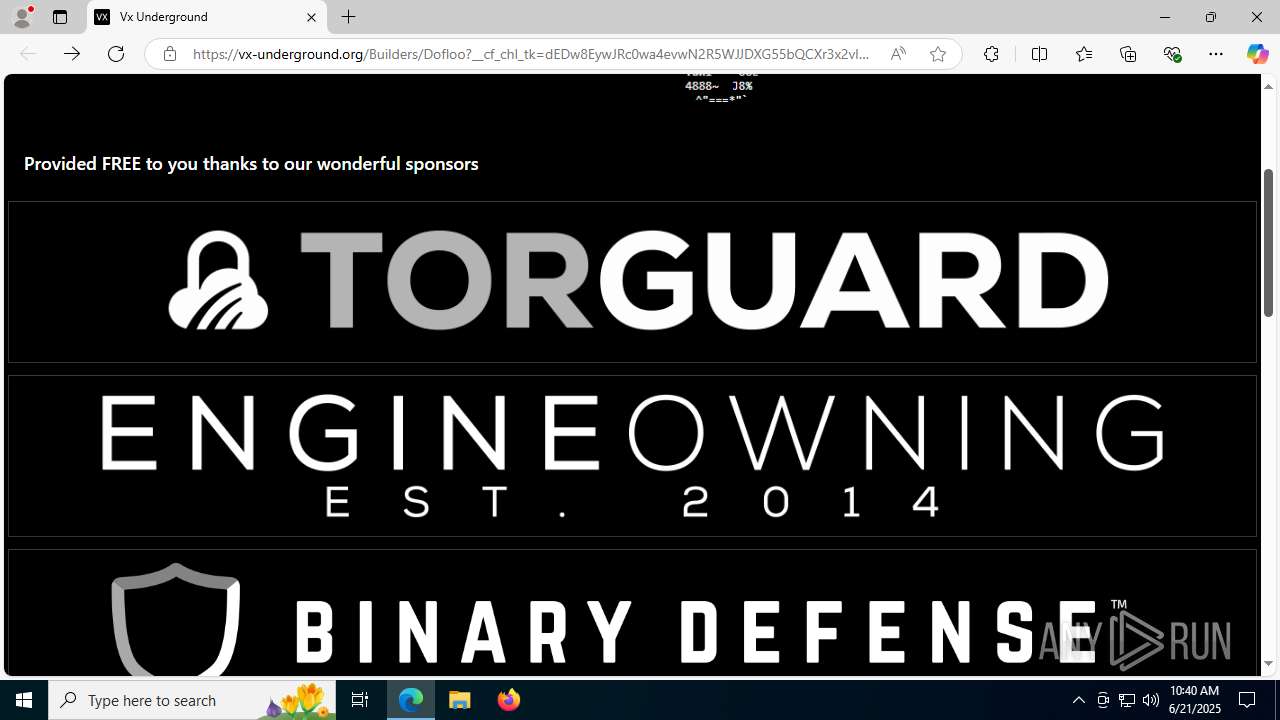Open a new tab with plus button
The image size is (1280, 720).
coord(348,17)
